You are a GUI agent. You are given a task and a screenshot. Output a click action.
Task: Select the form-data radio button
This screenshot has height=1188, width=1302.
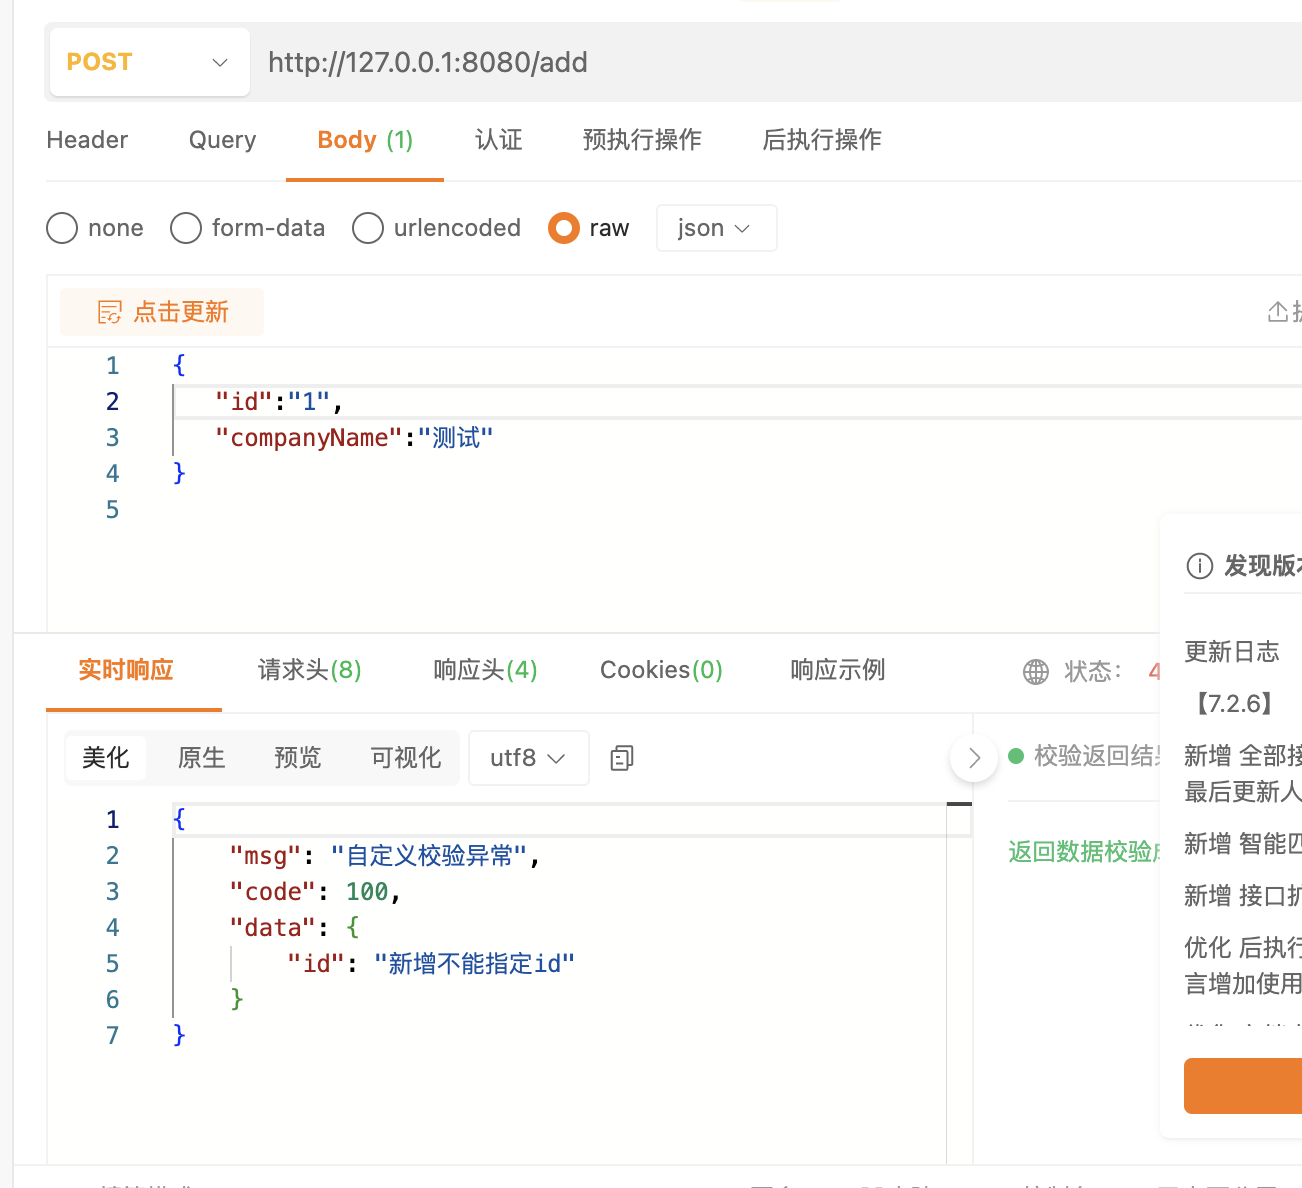click(186, 228)
